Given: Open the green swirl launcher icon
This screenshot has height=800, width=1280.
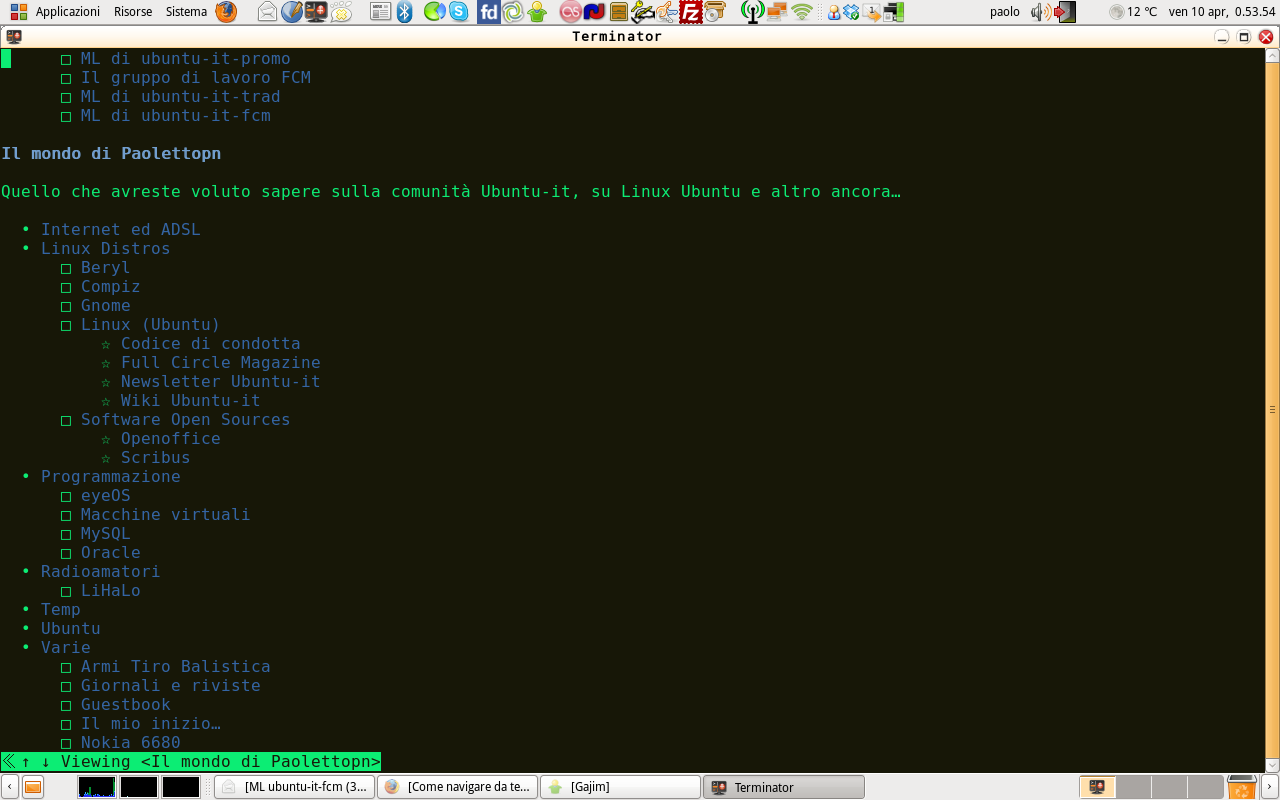Looking at the screenshot, I should (513, 12).
